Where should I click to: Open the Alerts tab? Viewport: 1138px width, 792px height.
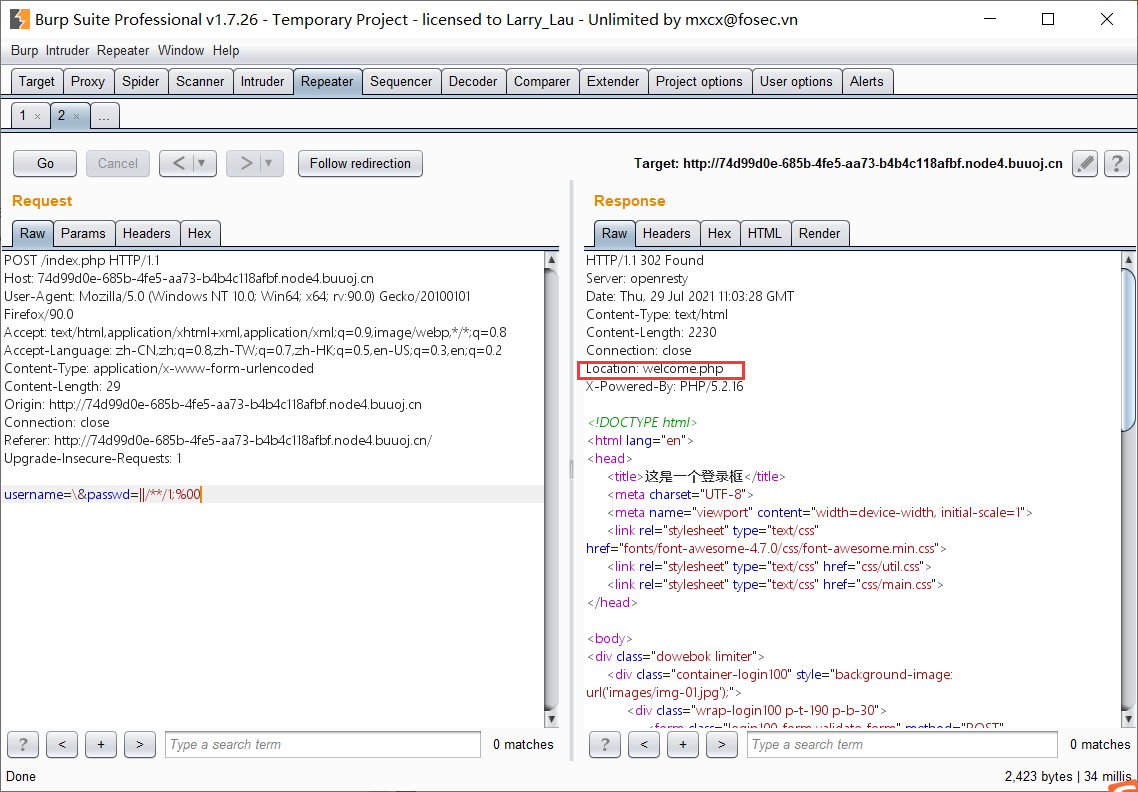(x=867, y=81)
